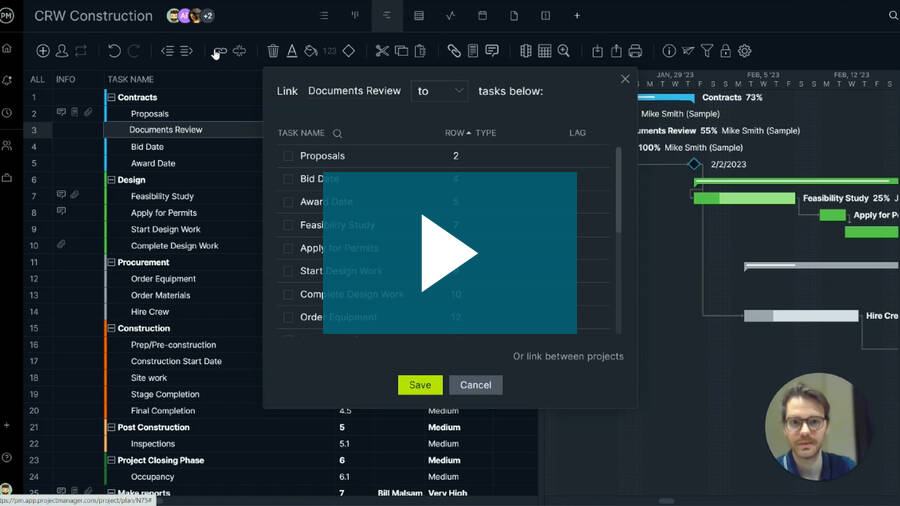Viewport: 900px width, 506px height.
Task: Click the grid table icon
Action: tap(545, 51)
